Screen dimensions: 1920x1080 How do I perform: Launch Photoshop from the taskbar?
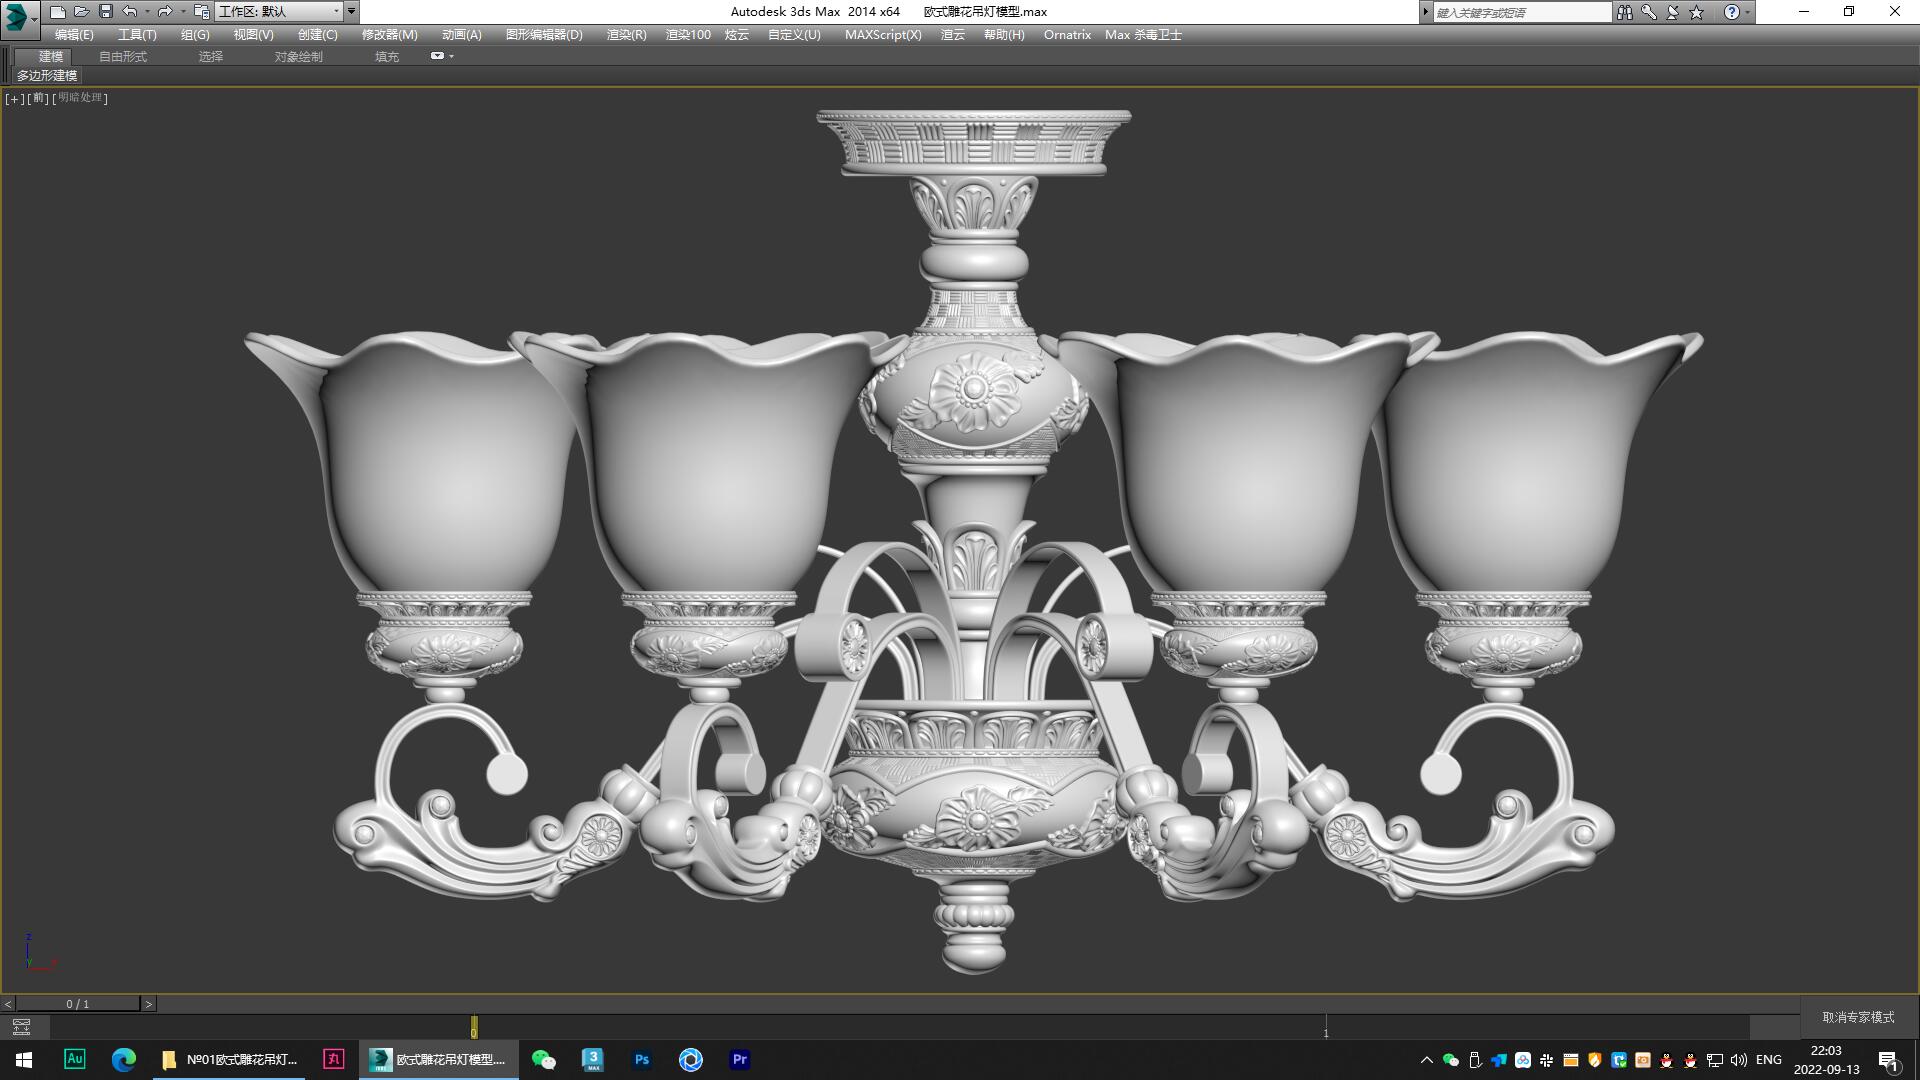point(641,1059)
